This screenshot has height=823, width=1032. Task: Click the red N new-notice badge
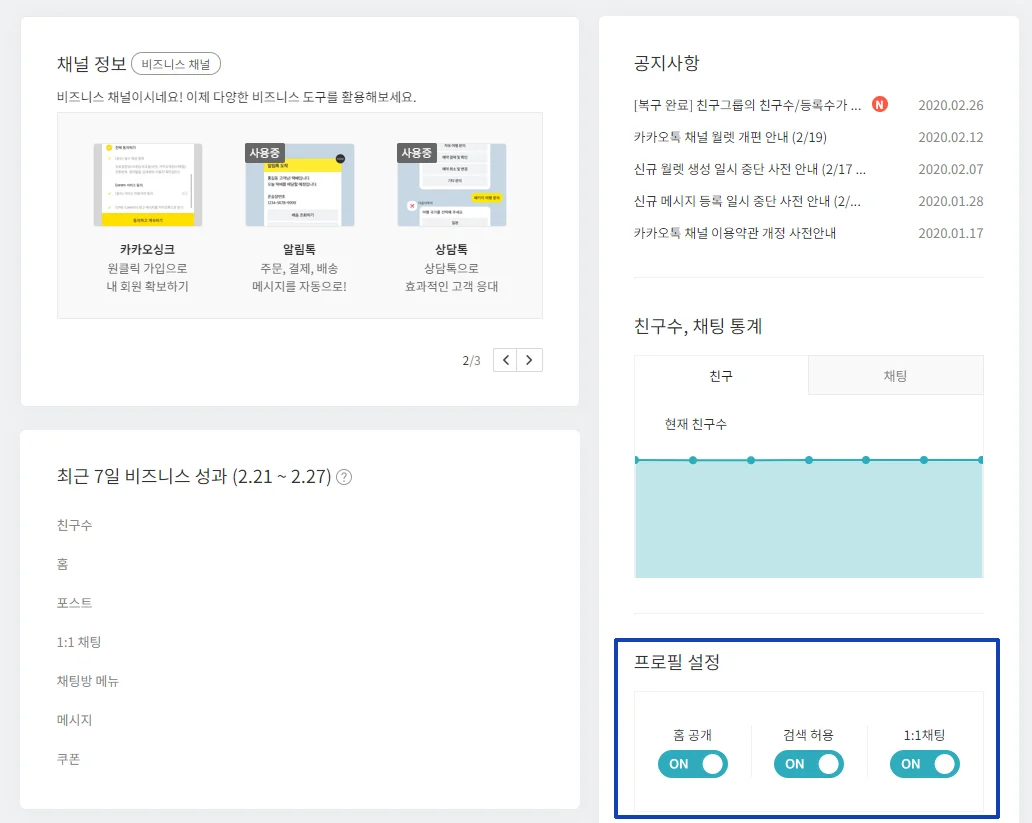click(879, 104)
